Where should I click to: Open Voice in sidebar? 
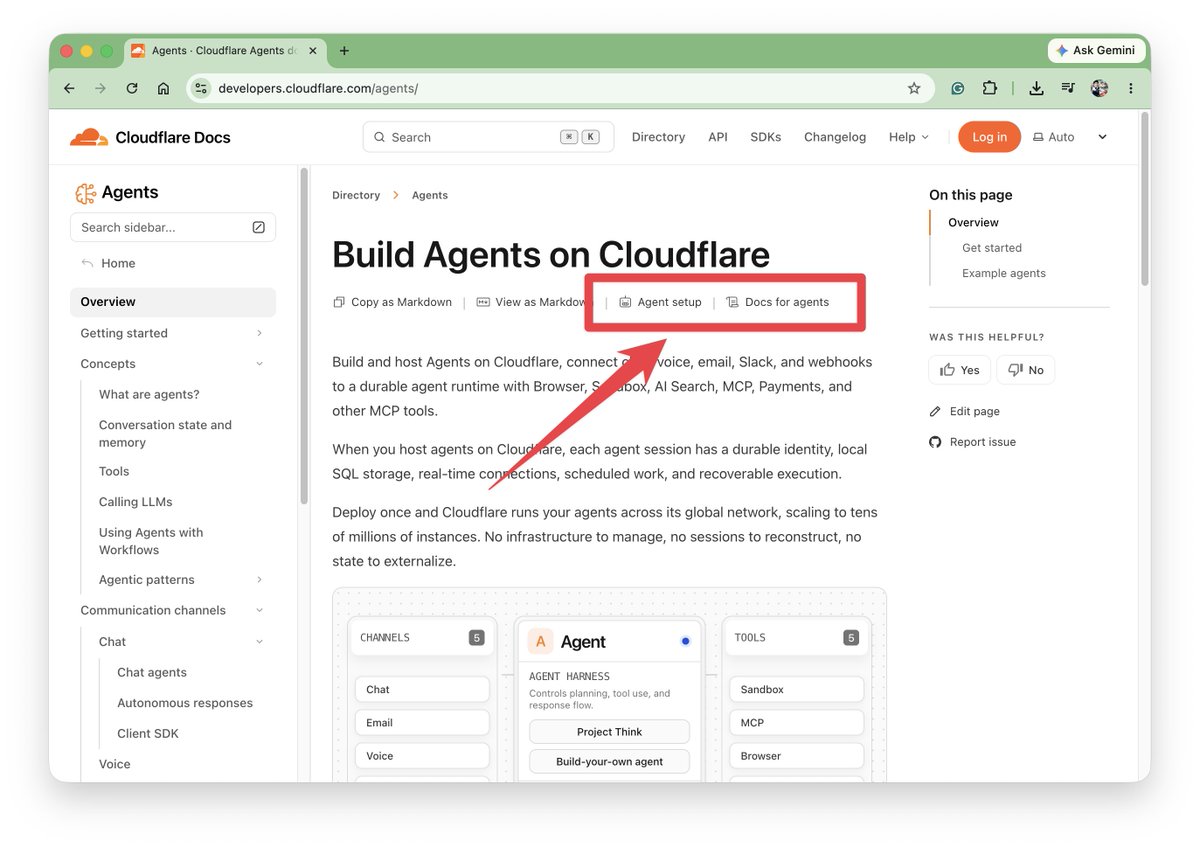(x=115, y=764)
